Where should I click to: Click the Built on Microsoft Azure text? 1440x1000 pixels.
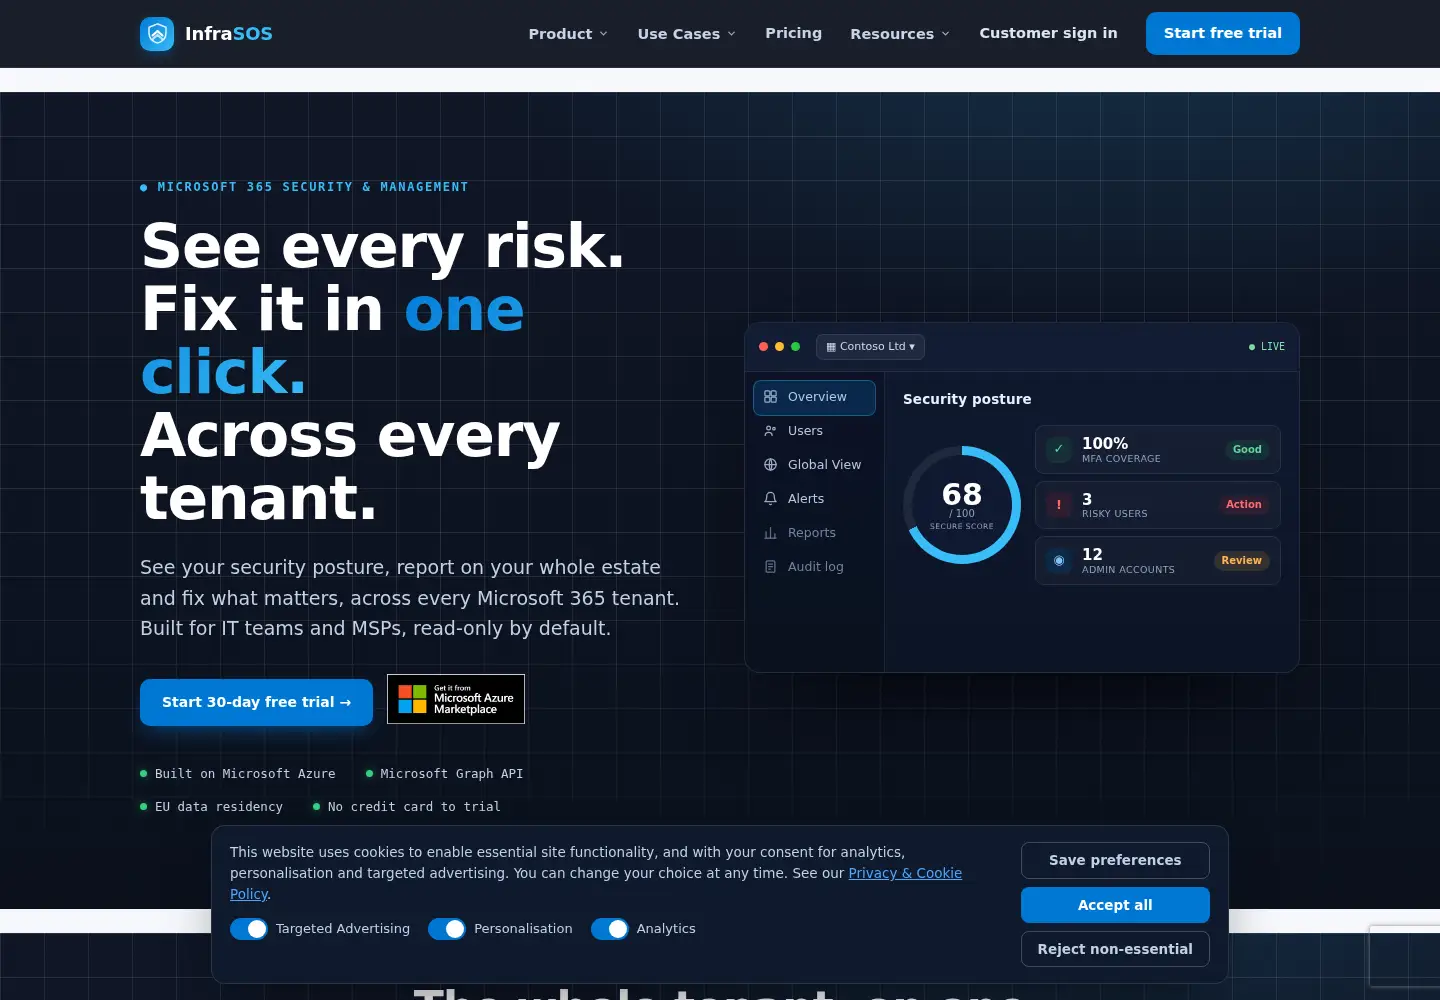pyautogui.click(x=245, y=774)
